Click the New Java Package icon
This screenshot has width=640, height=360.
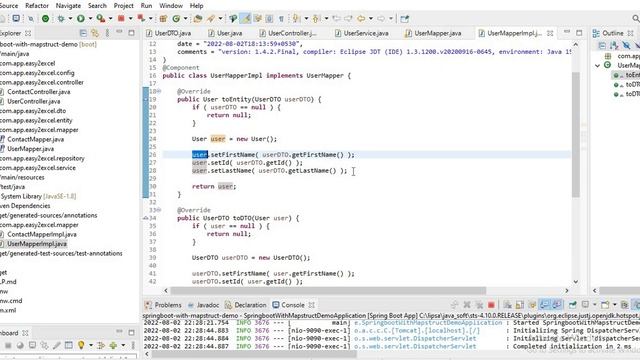click(163, 18)
